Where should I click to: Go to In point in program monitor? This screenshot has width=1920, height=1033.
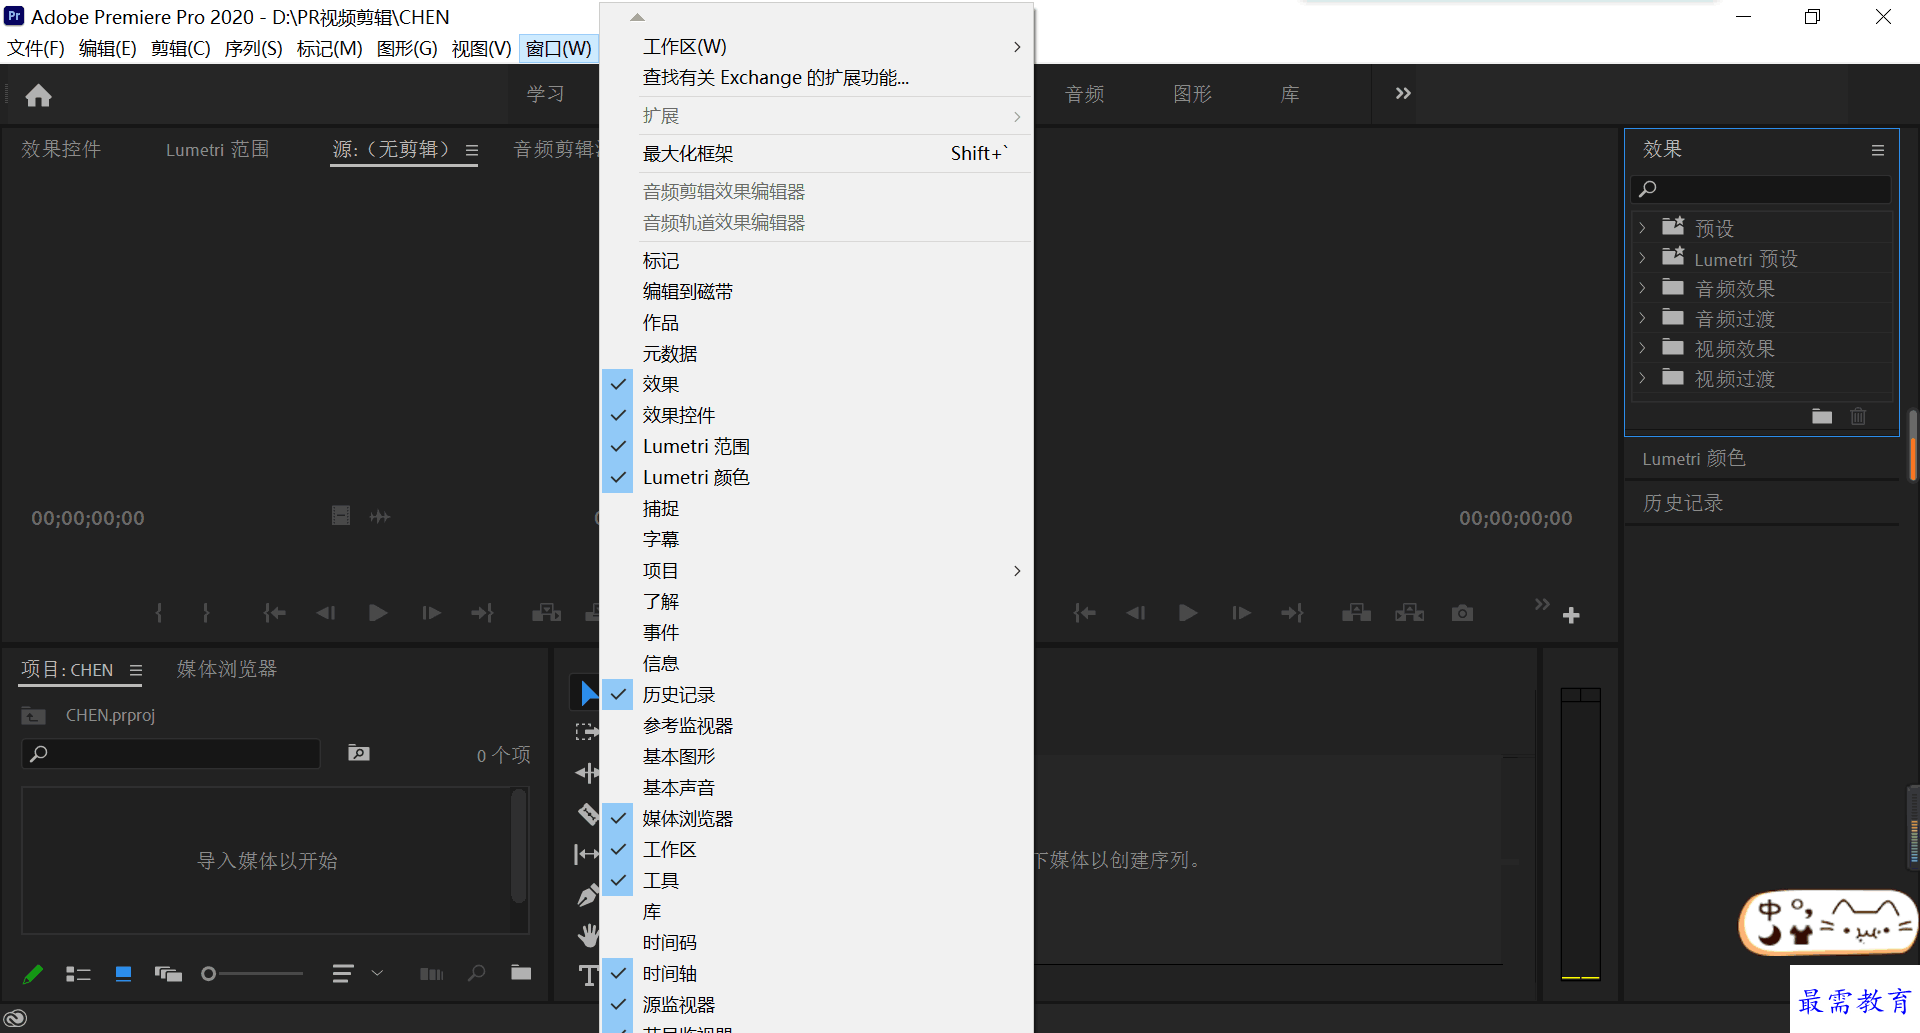pyautogui.click(x=1084, y=613)
